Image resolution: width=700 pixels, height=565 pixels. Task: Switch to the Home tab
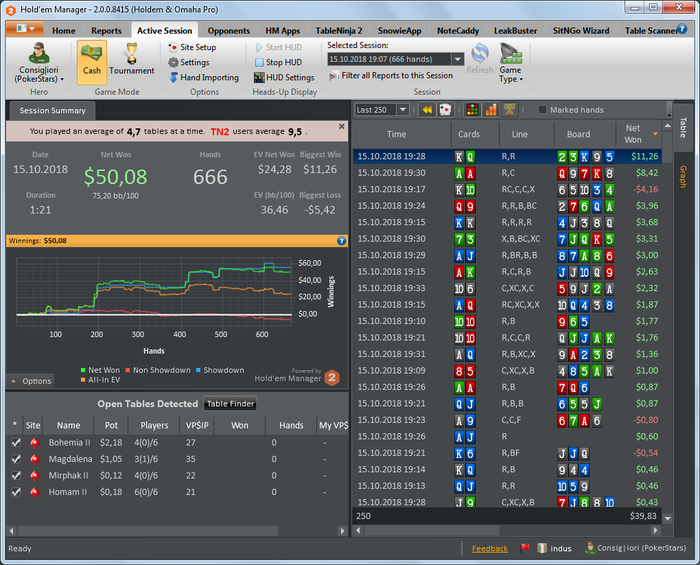tap(63, 30)
